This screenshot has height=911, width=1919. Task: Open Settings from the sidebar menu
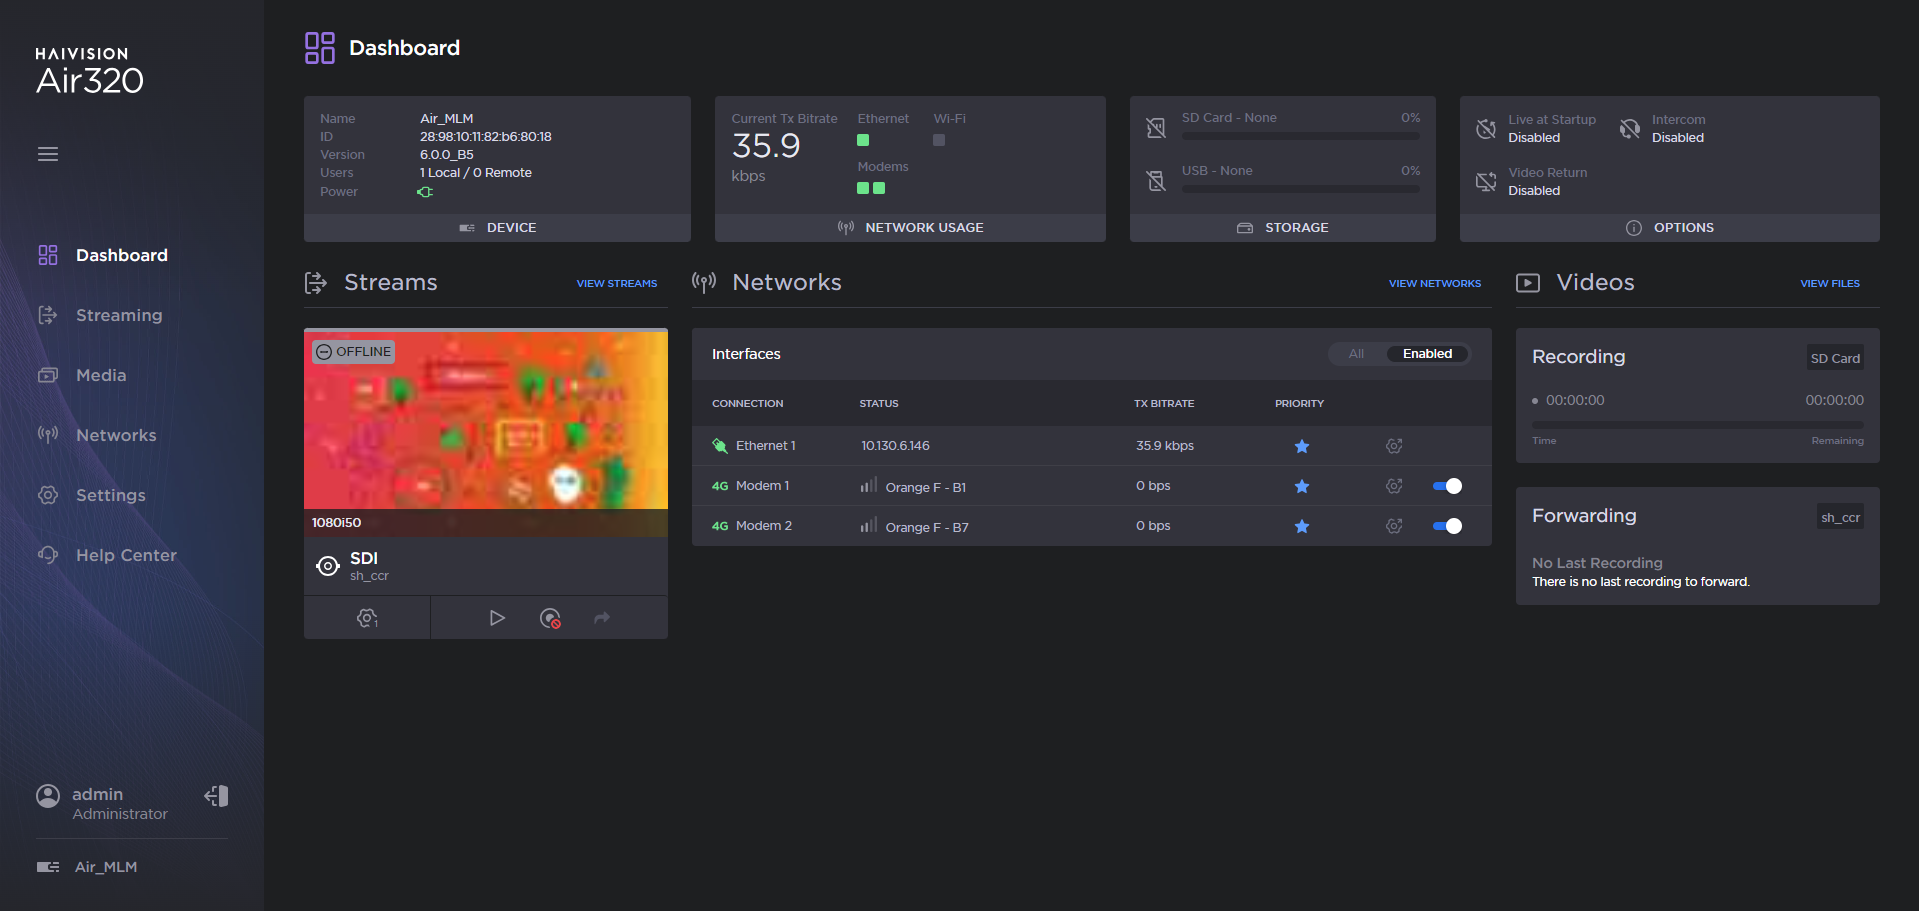pyautogui.click(x=110, y=495)
